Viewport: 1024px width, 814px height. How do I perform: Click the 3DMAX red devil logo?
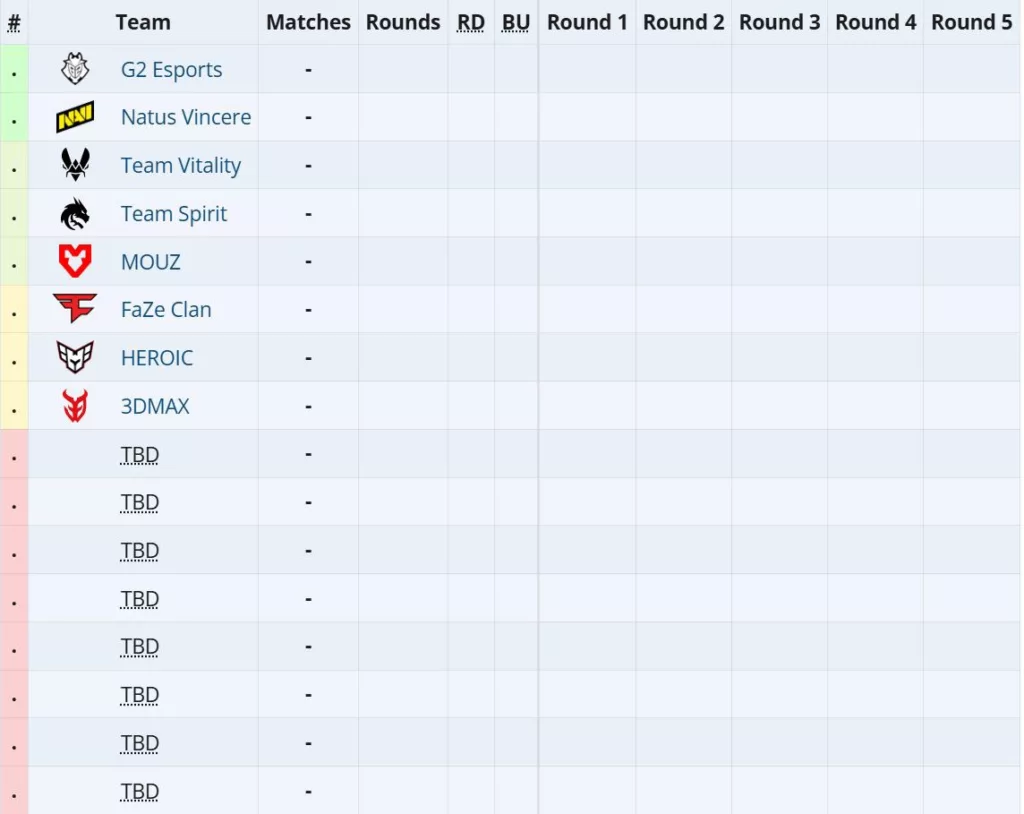[x=75, y=406]
